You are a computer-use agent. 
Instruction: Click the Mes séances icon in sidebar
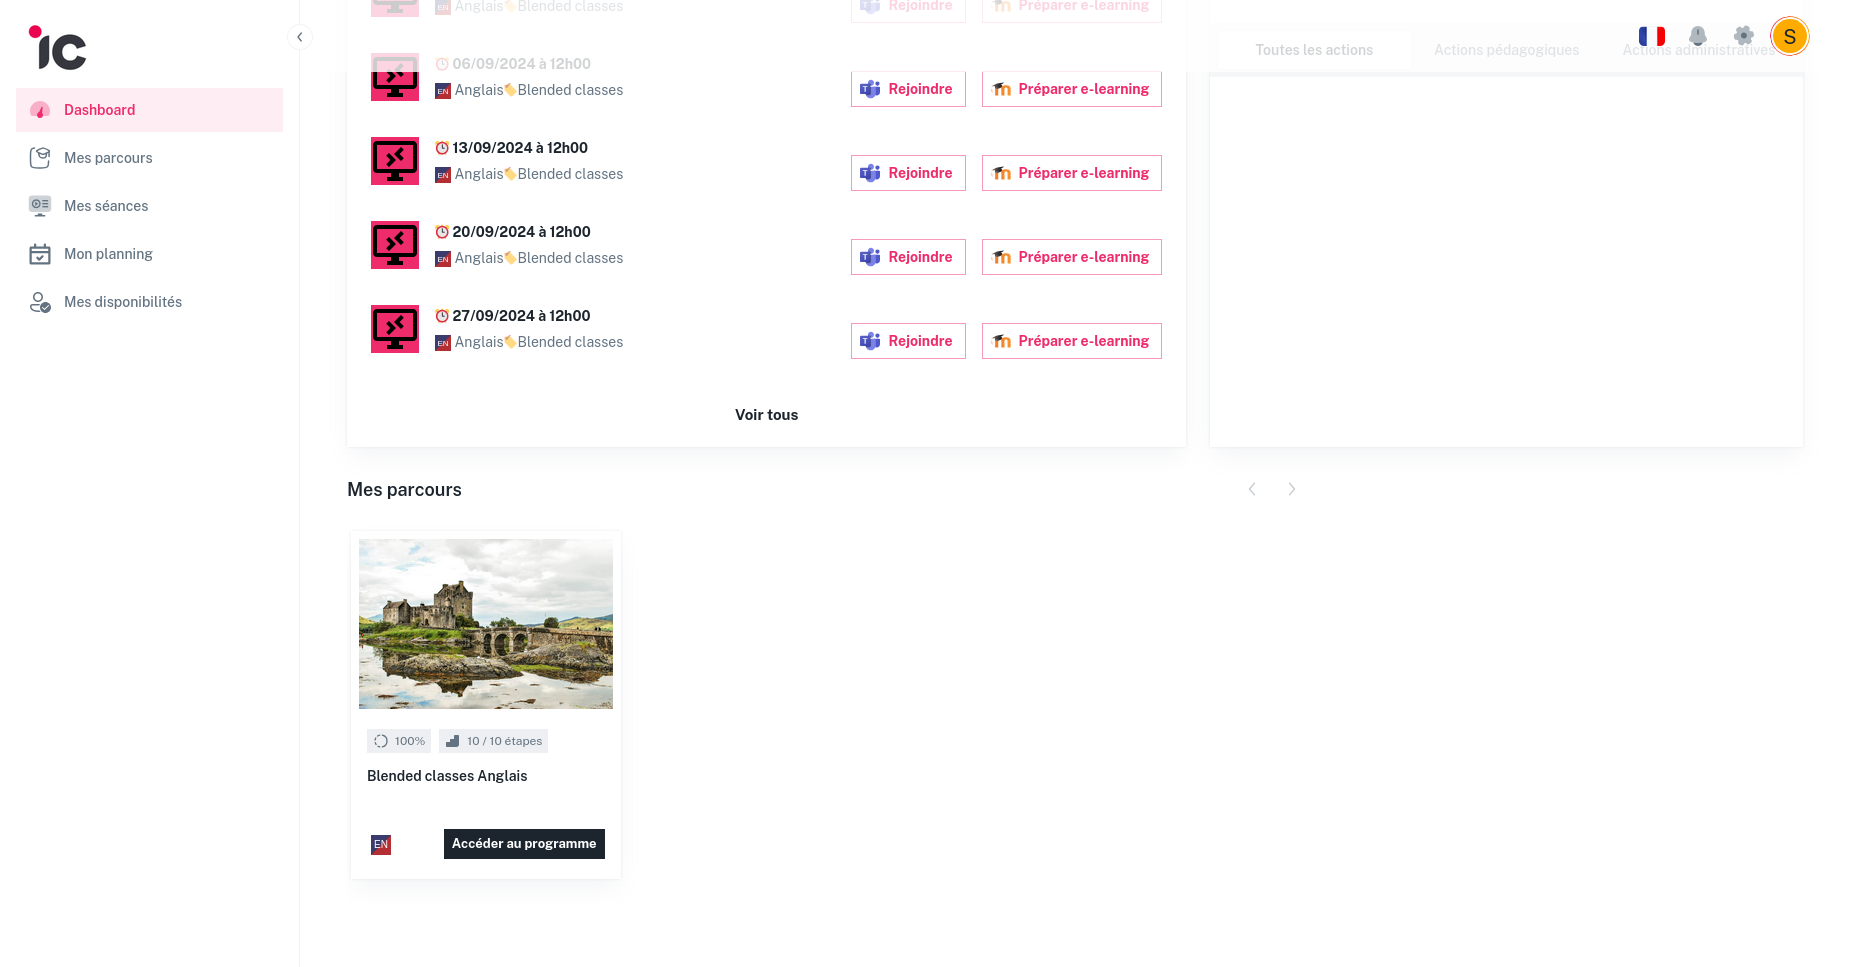(x=40, y=205)
